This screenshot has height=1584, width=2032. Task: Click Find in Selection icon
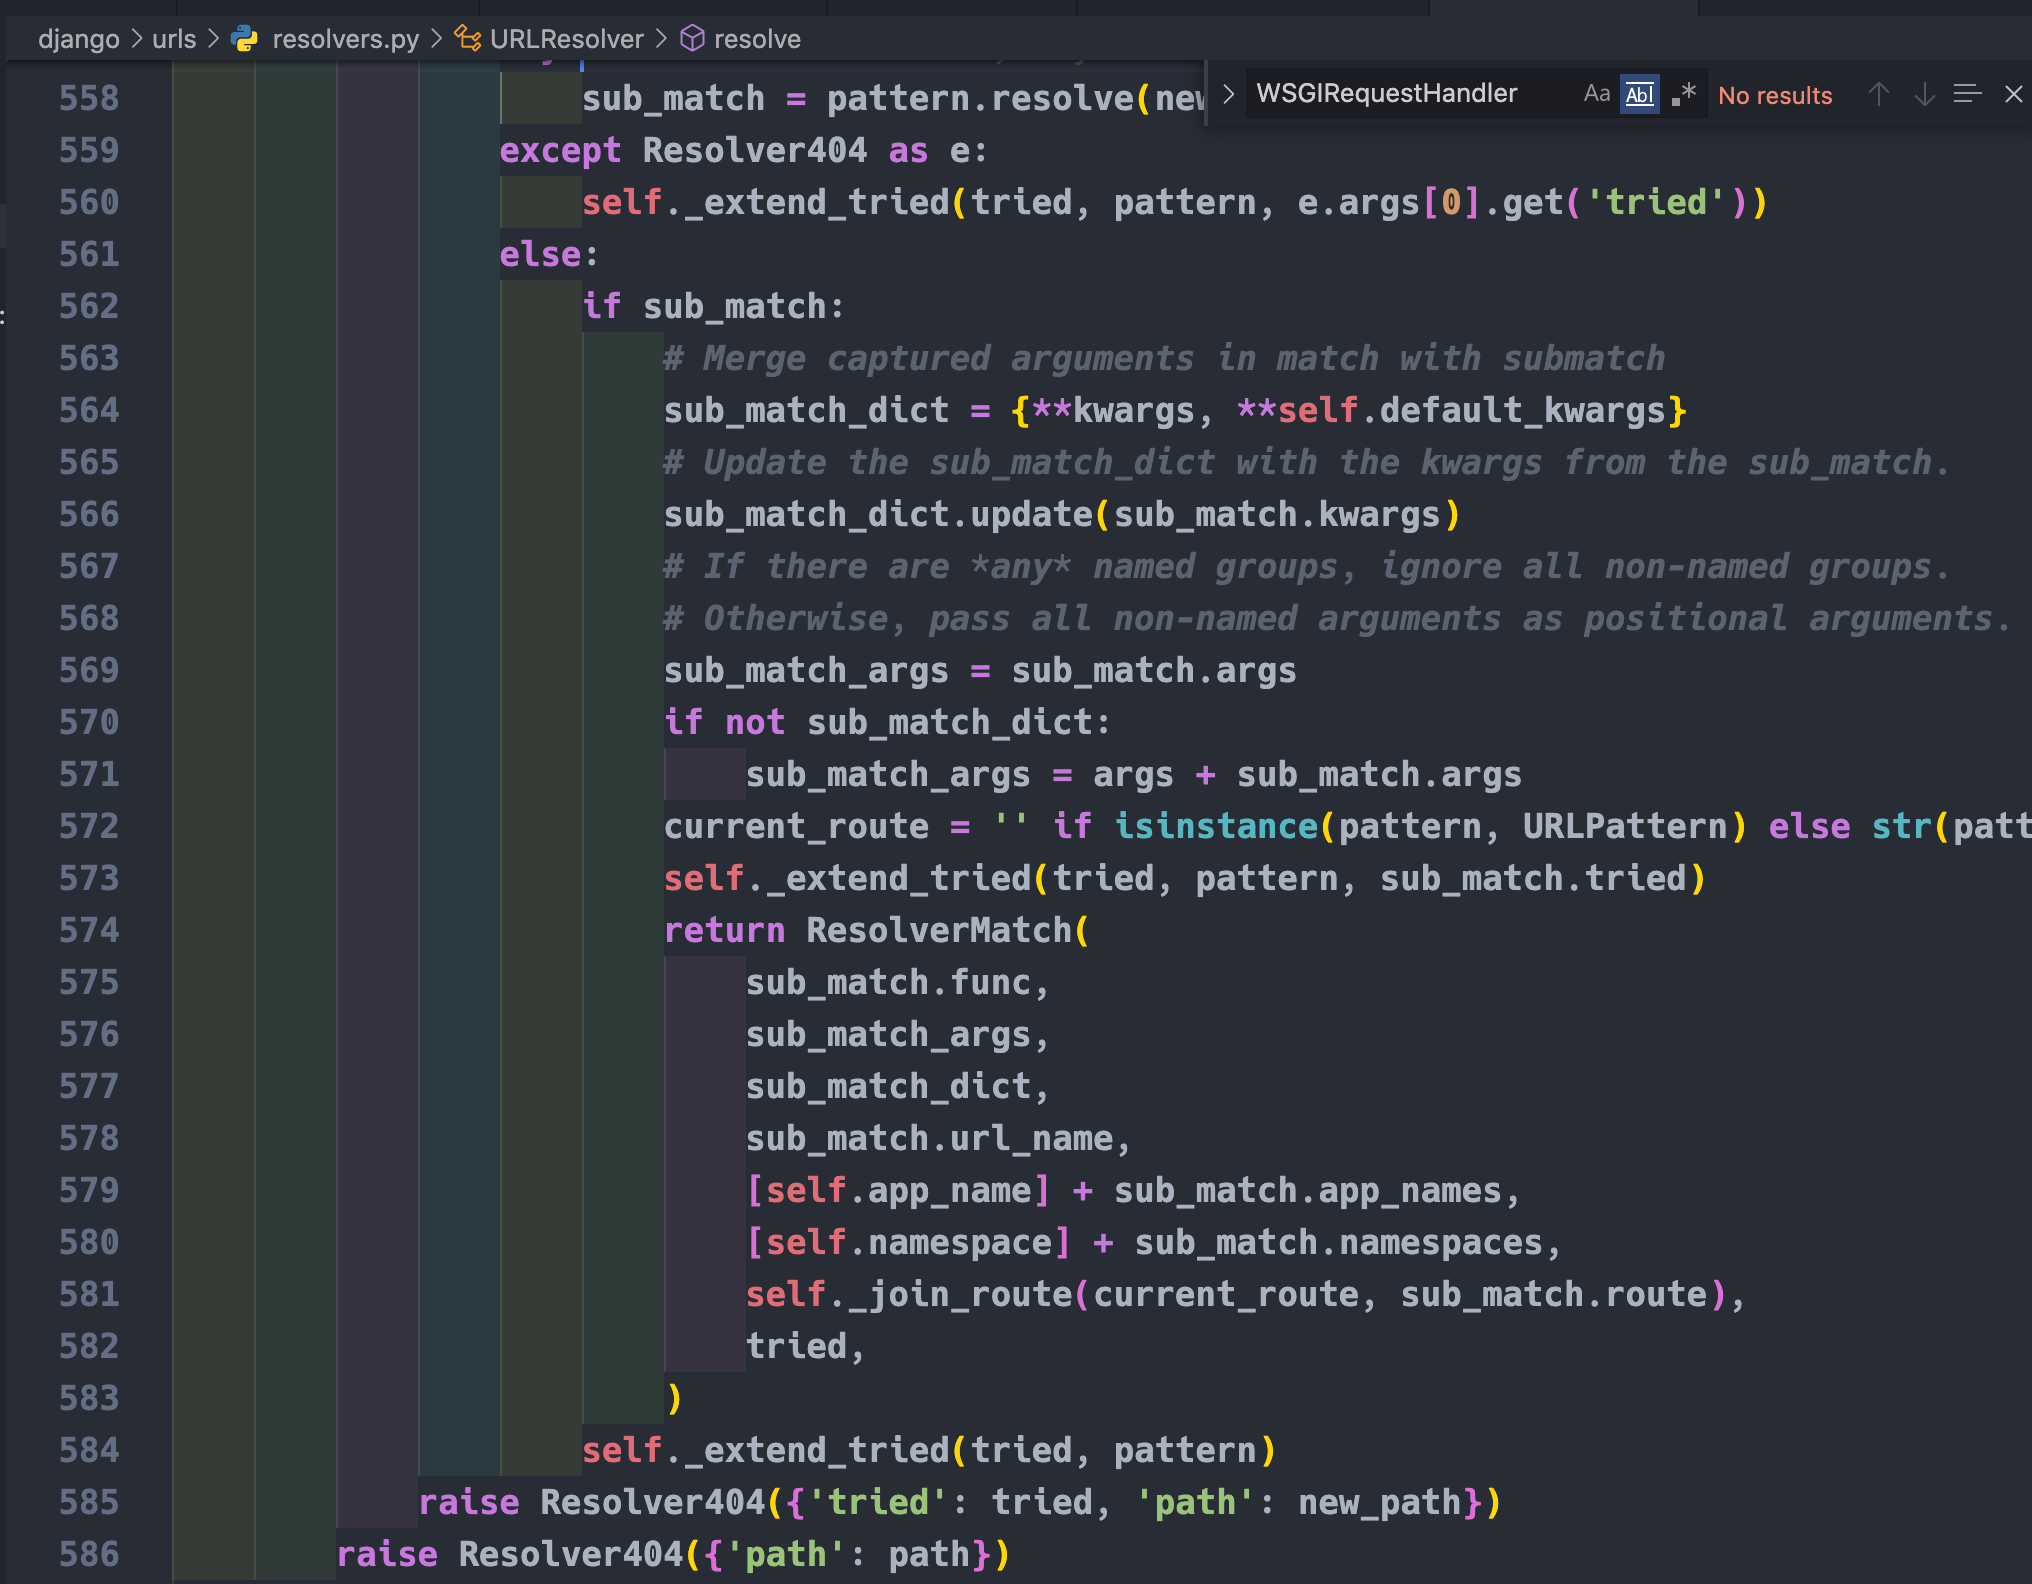pos(1967,94)
